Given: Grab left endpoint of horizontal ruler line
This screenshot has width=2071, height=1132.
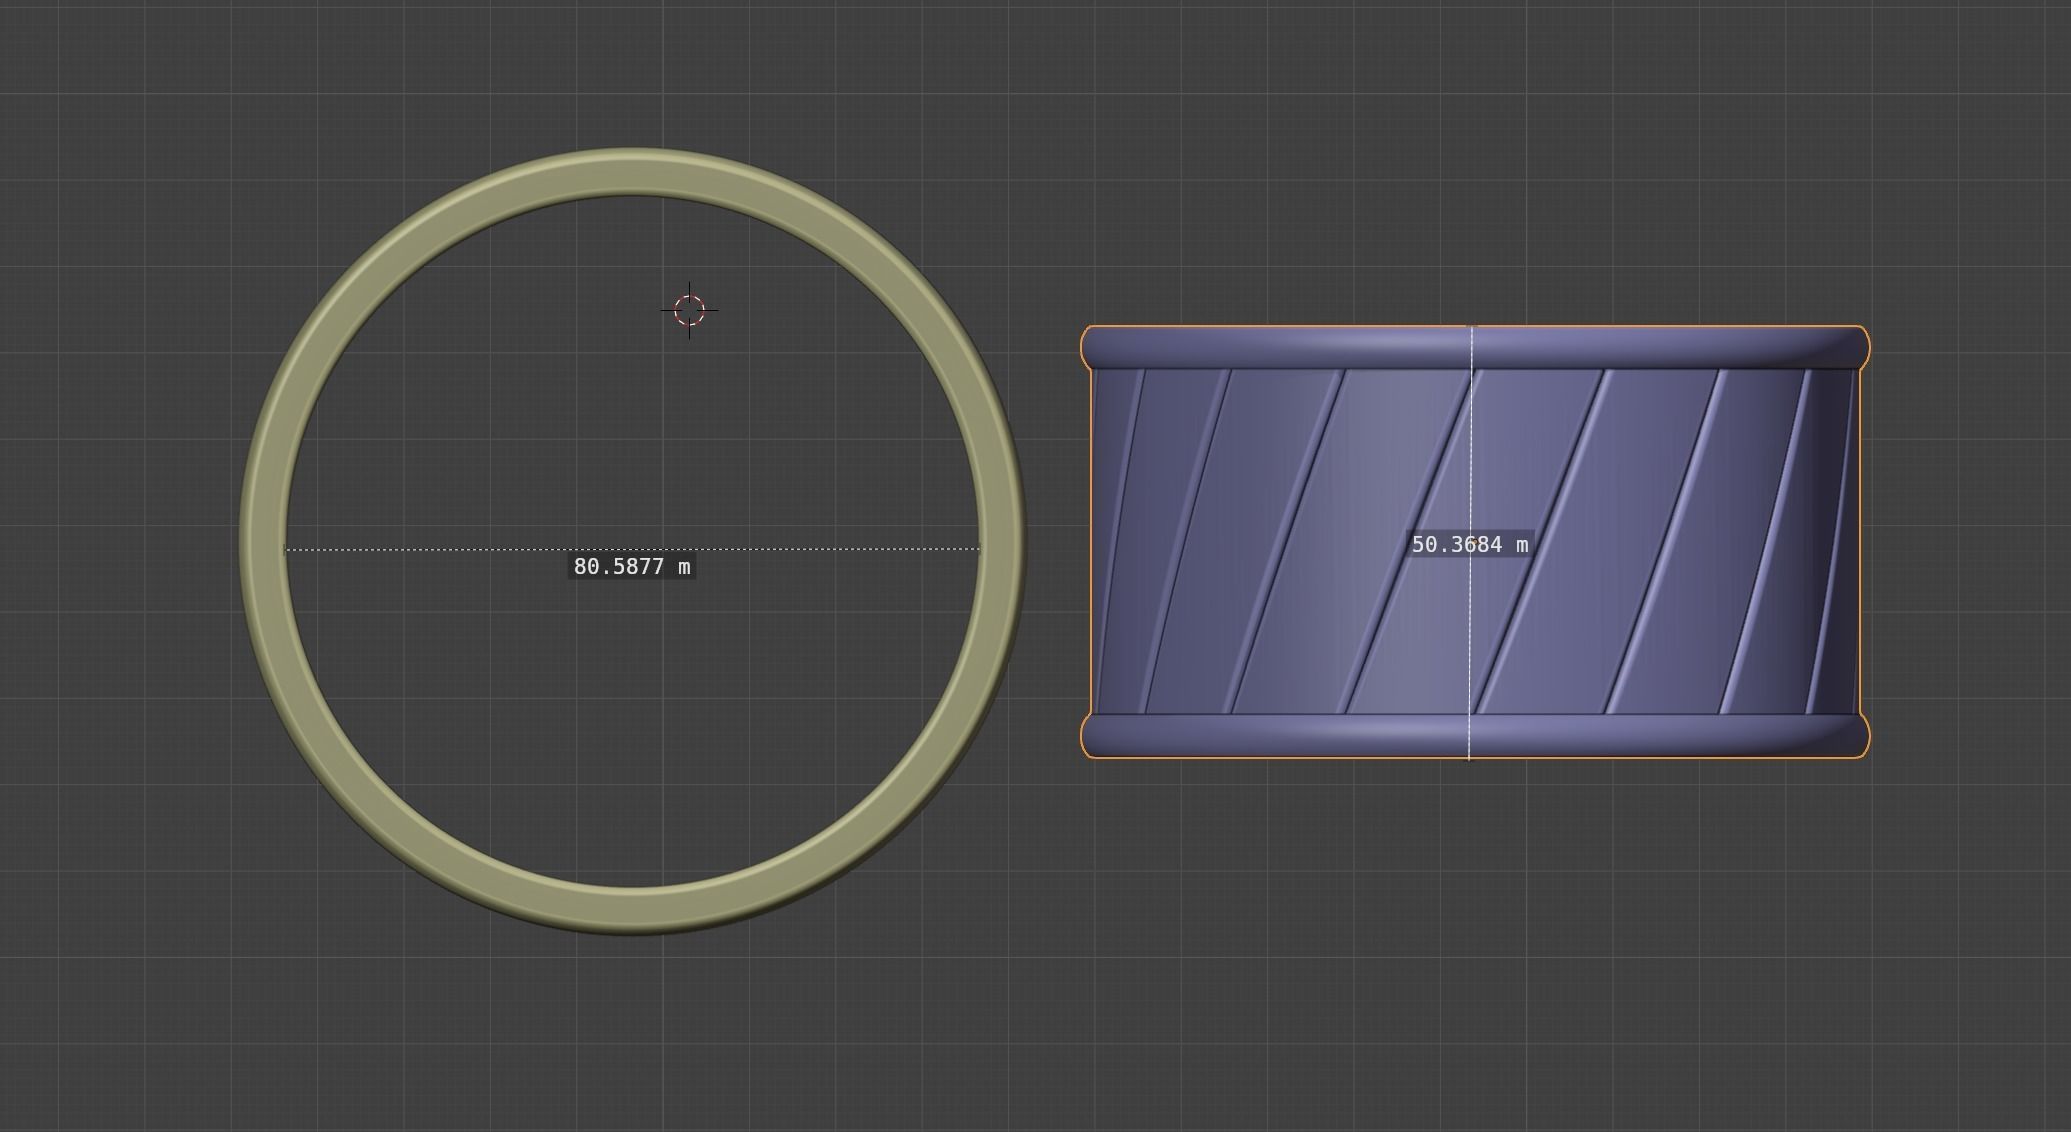Looking at the screenshot, I should point(287,549).
